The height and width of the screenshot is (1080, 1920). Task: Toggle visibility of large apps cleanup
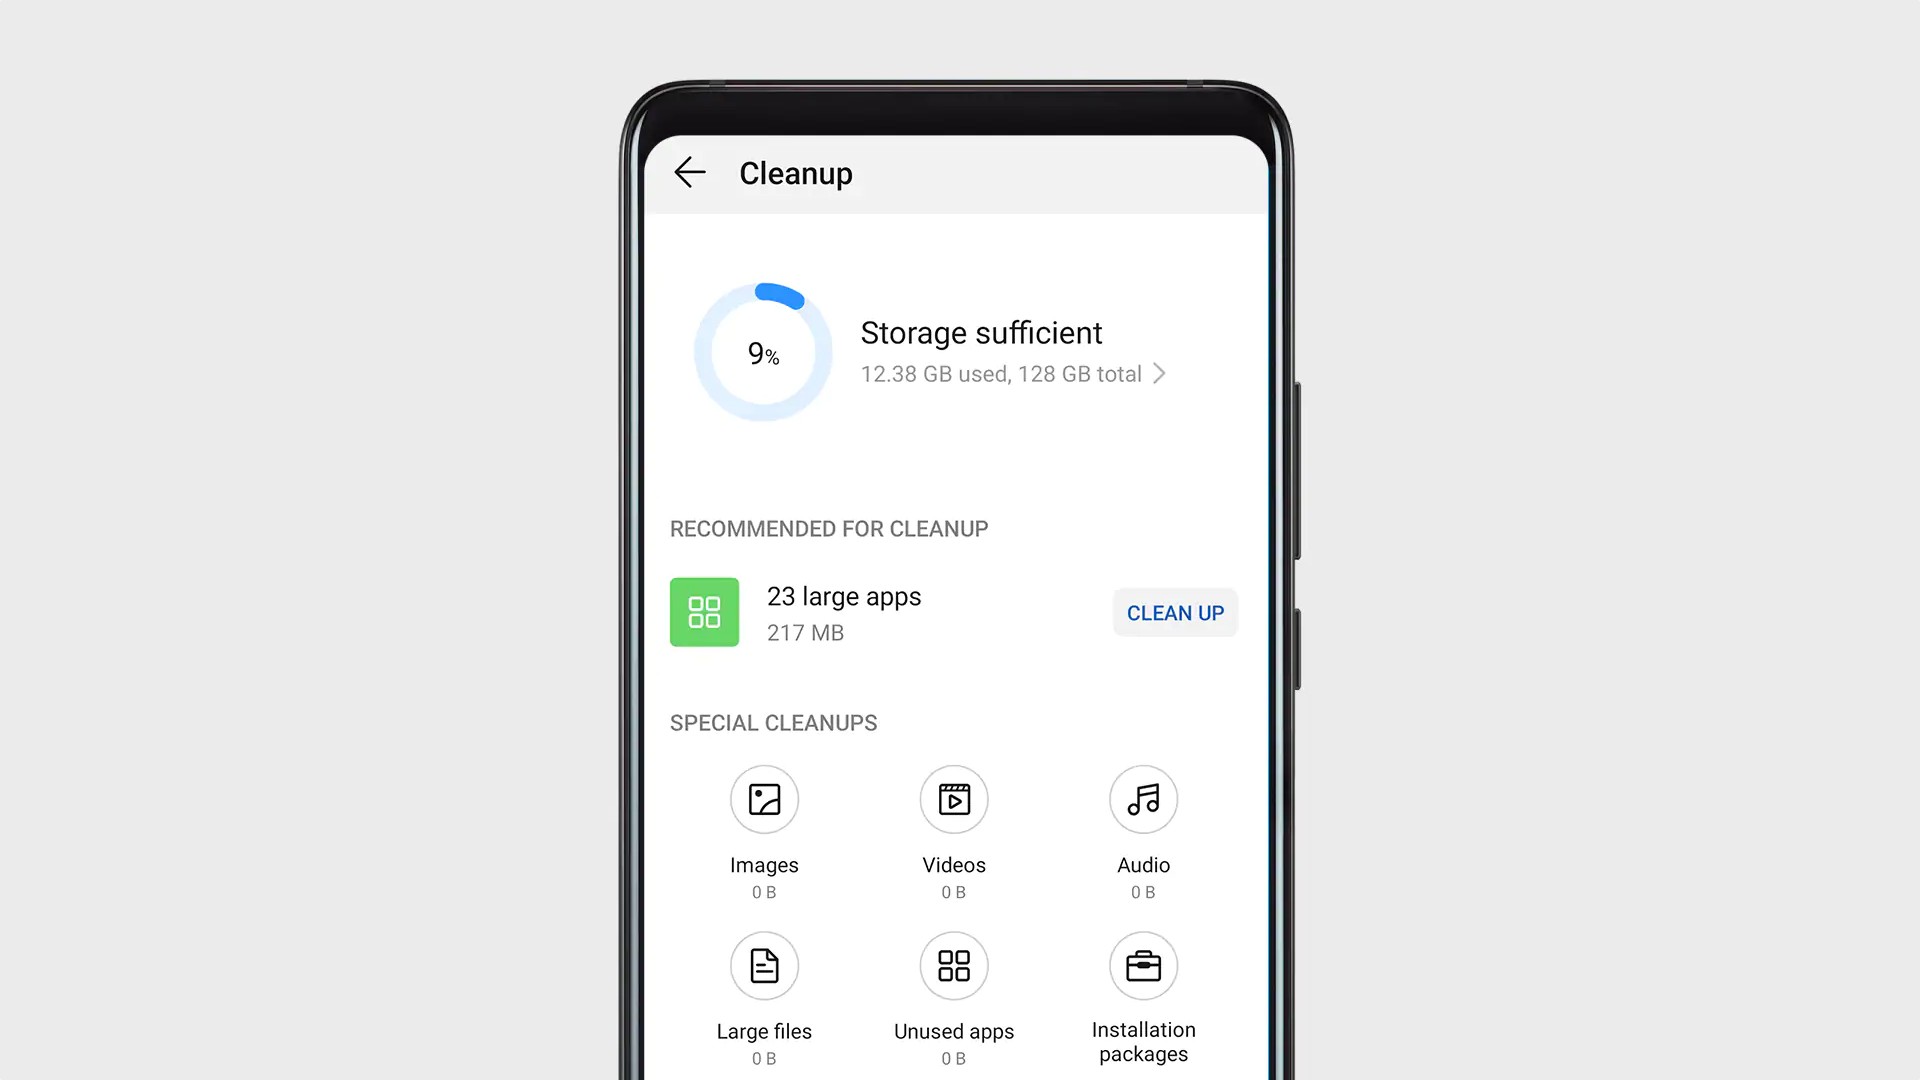coord(1175,613)
